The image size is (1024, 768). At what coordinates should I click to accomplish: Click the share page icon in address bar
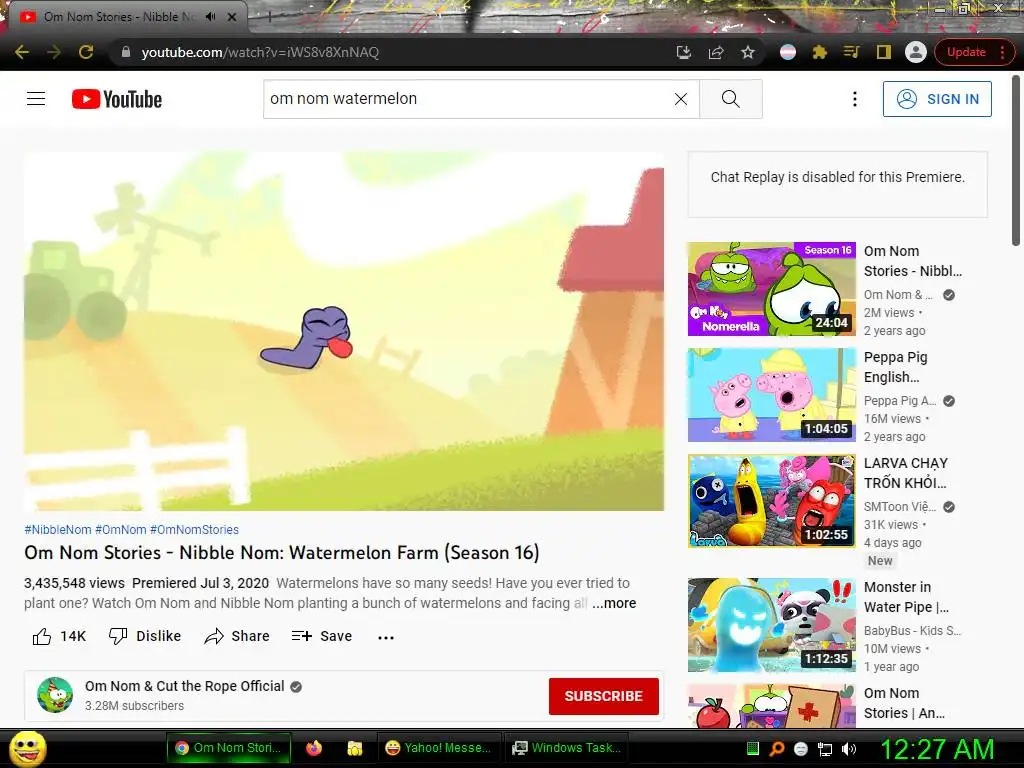[x=716, y=52]
